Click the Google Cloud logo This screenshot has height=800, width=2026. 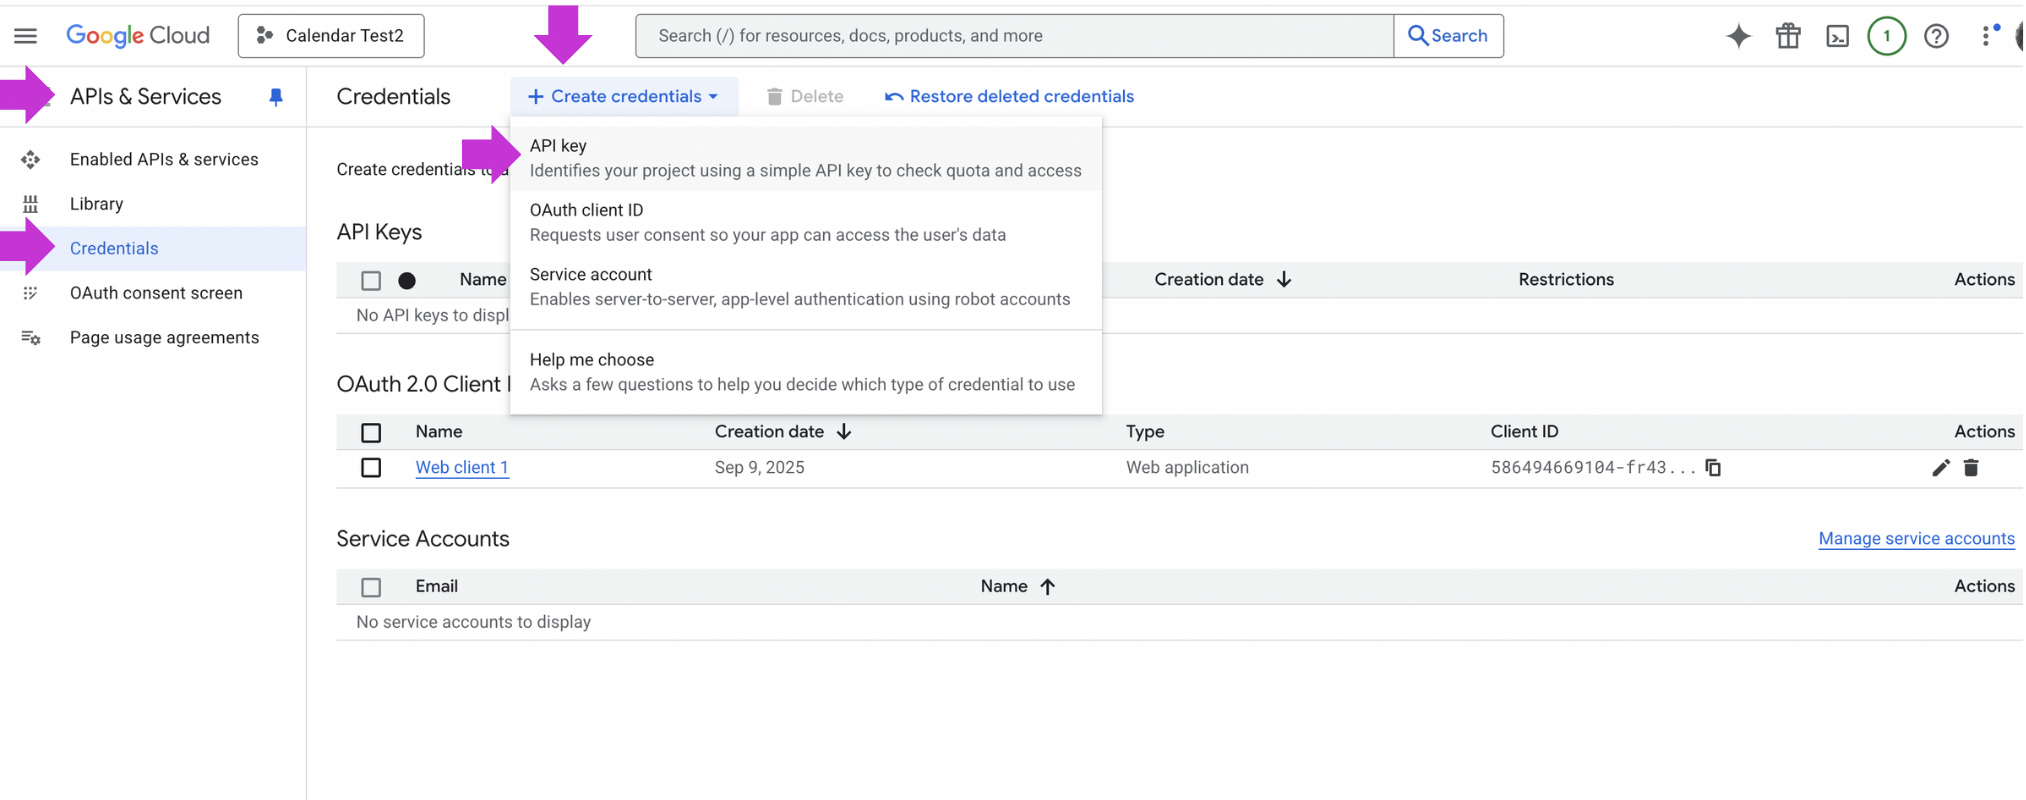138,36
